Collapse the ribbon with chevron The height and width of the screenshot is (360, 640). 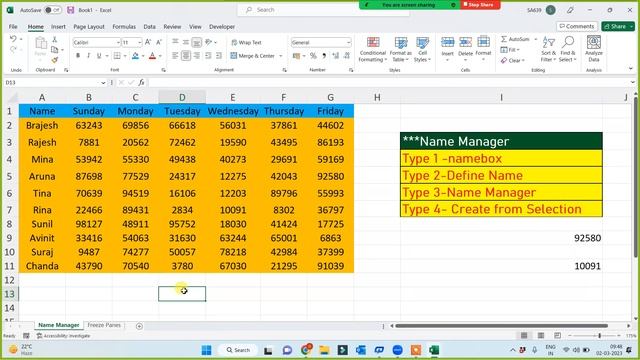[631, 69]
